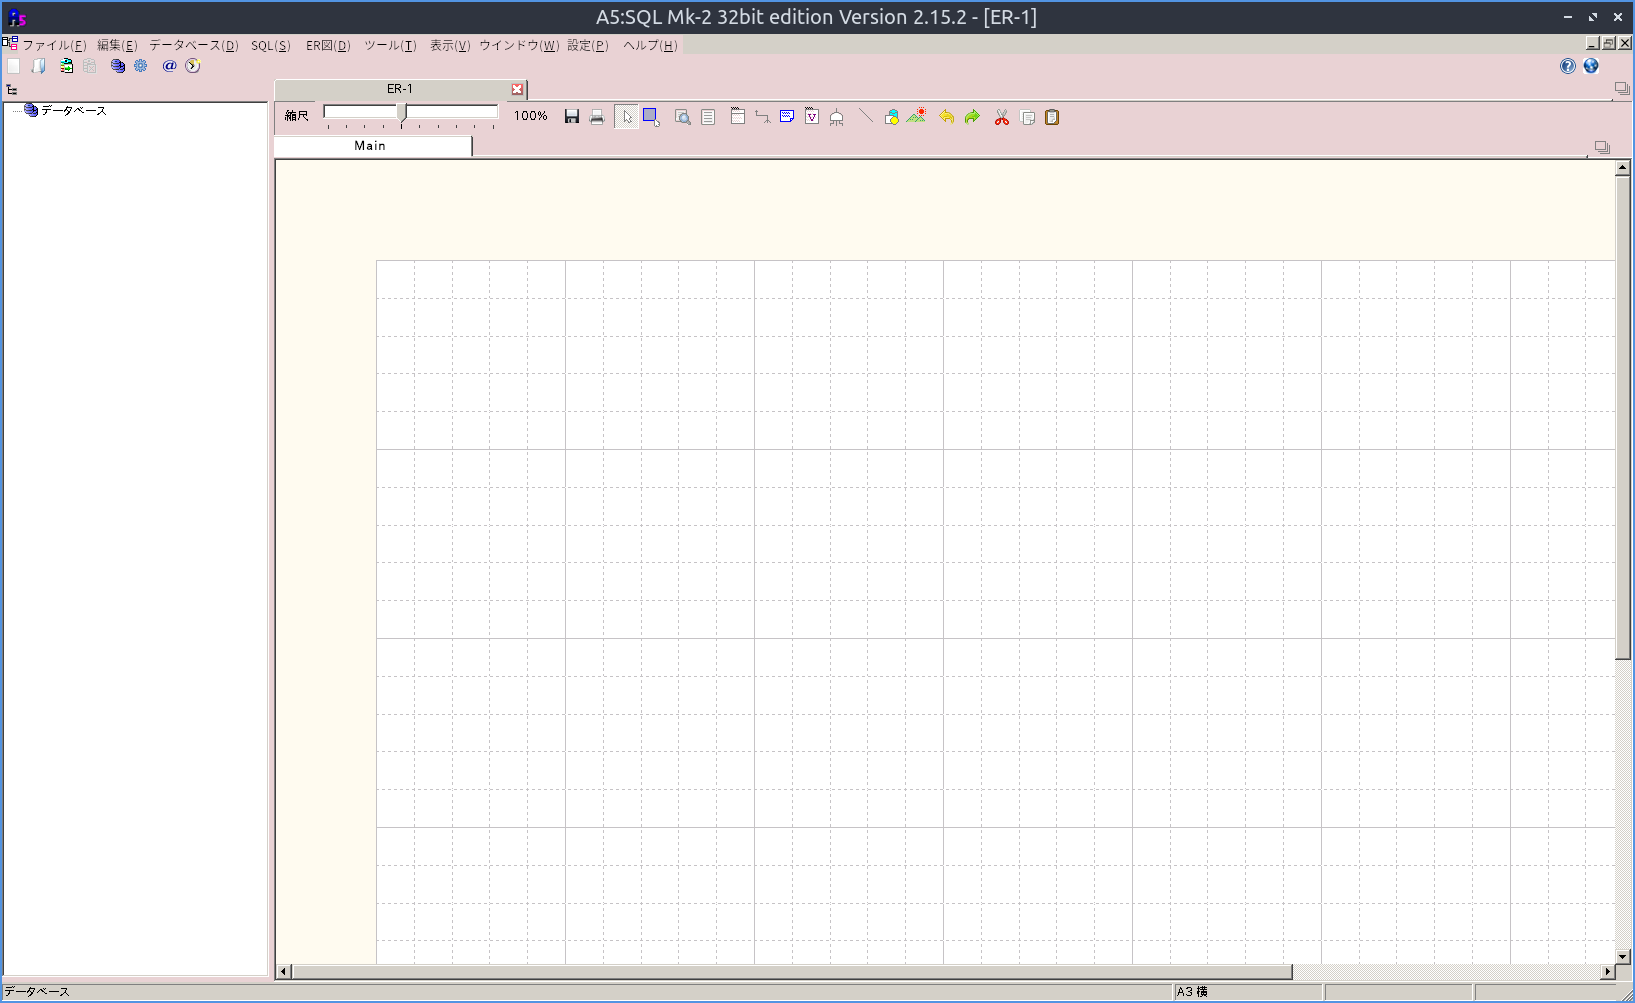Open the 設定(P) menu
Viewport: 1635px width, 1003px height.
(x=588, y=45)
